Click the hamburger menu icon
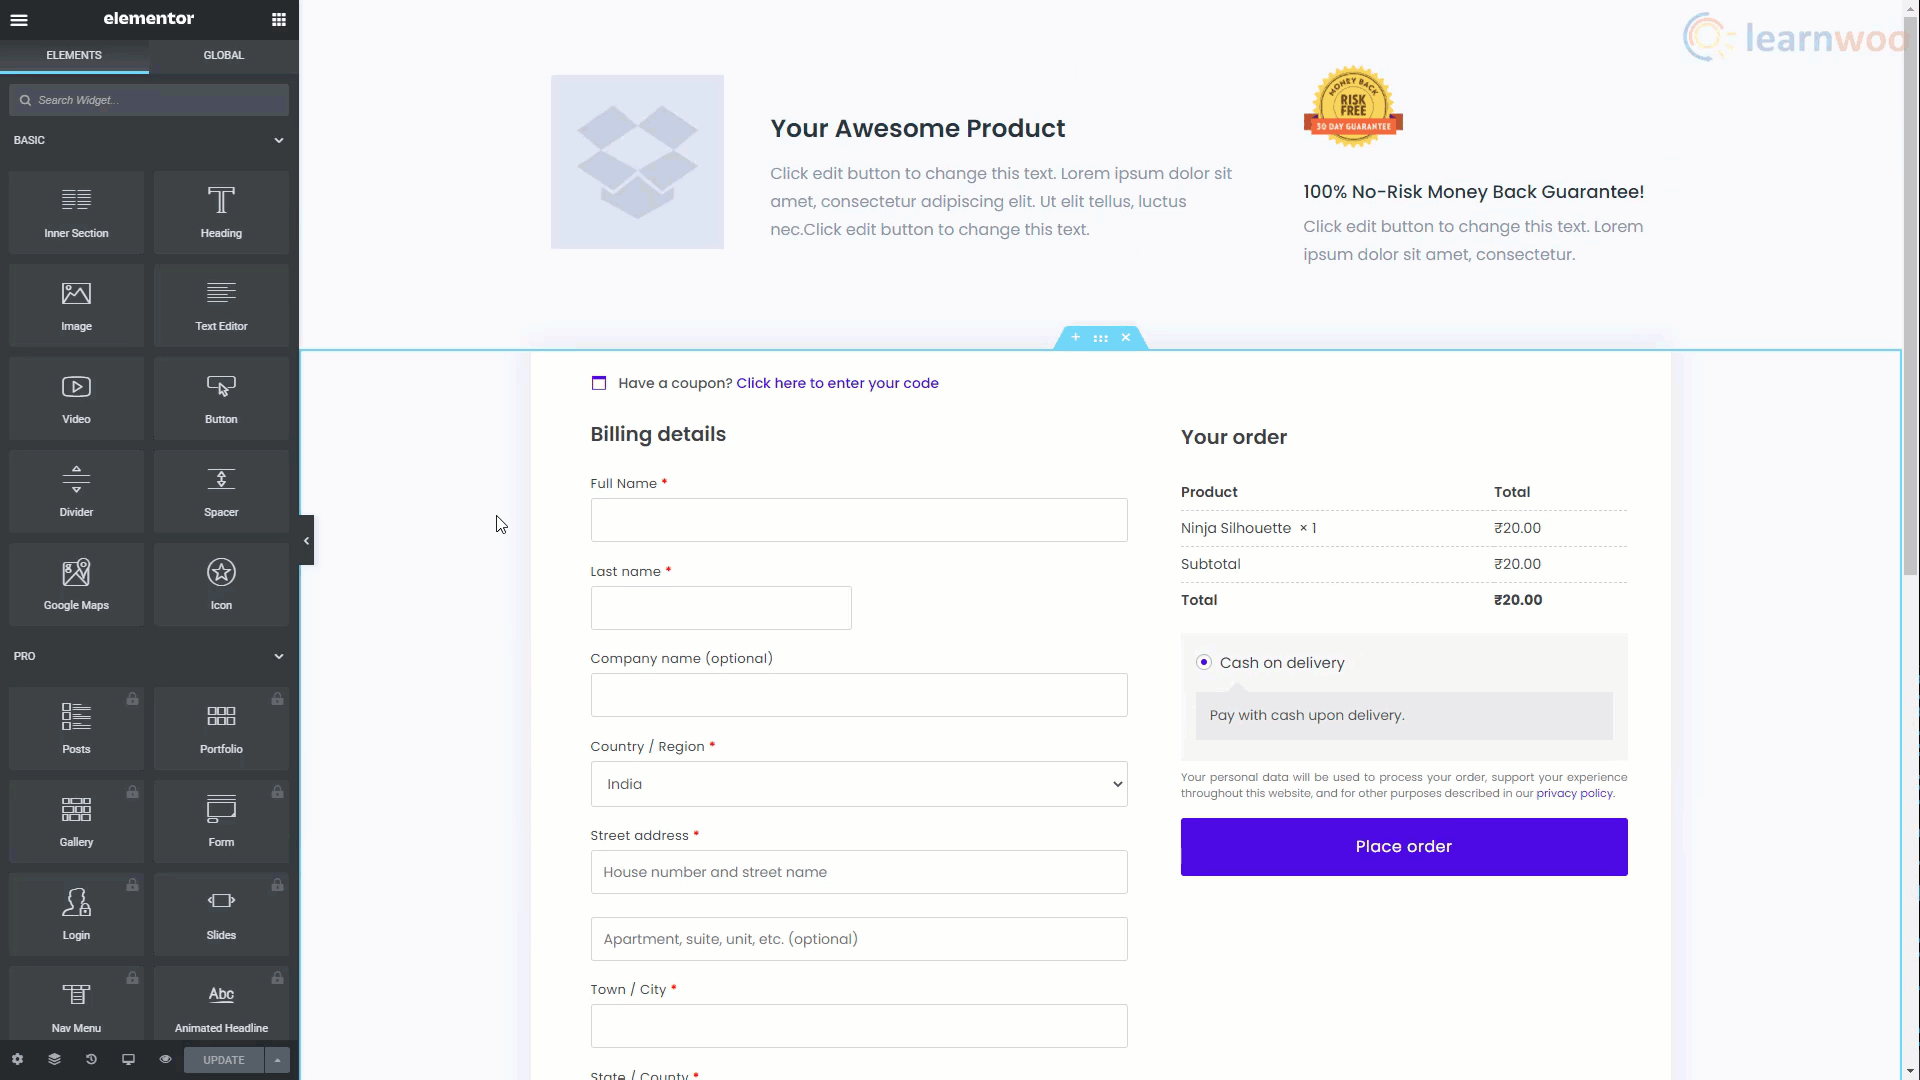This screenshot has width=1920, height=1080. 20,20
